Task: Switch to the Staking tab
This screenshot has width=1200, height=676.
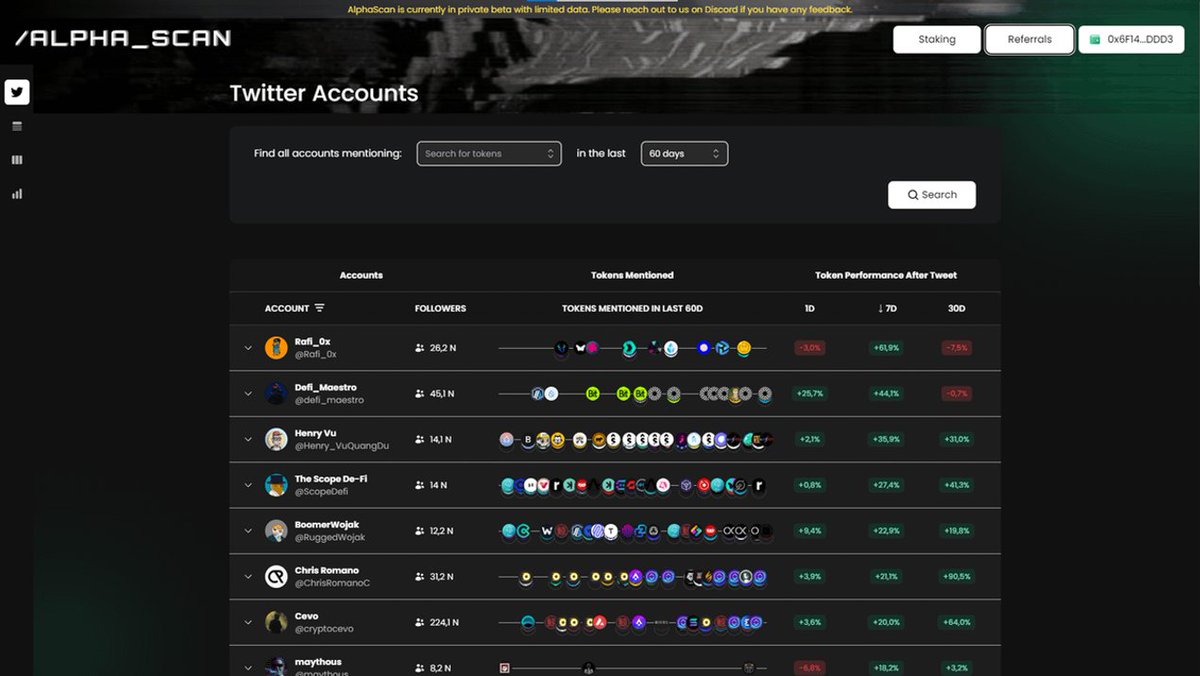Action: click(x=936, y=39)
